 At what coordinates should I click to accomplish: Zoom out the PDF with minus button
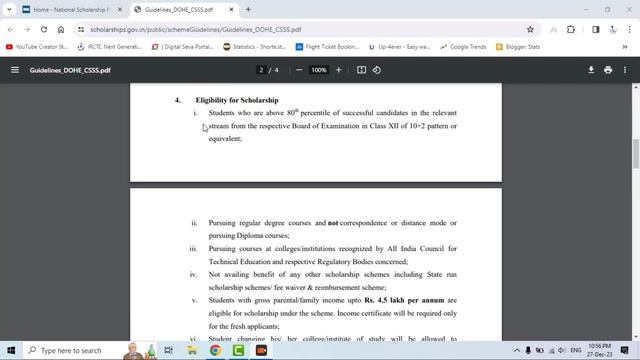coord(299,70)
